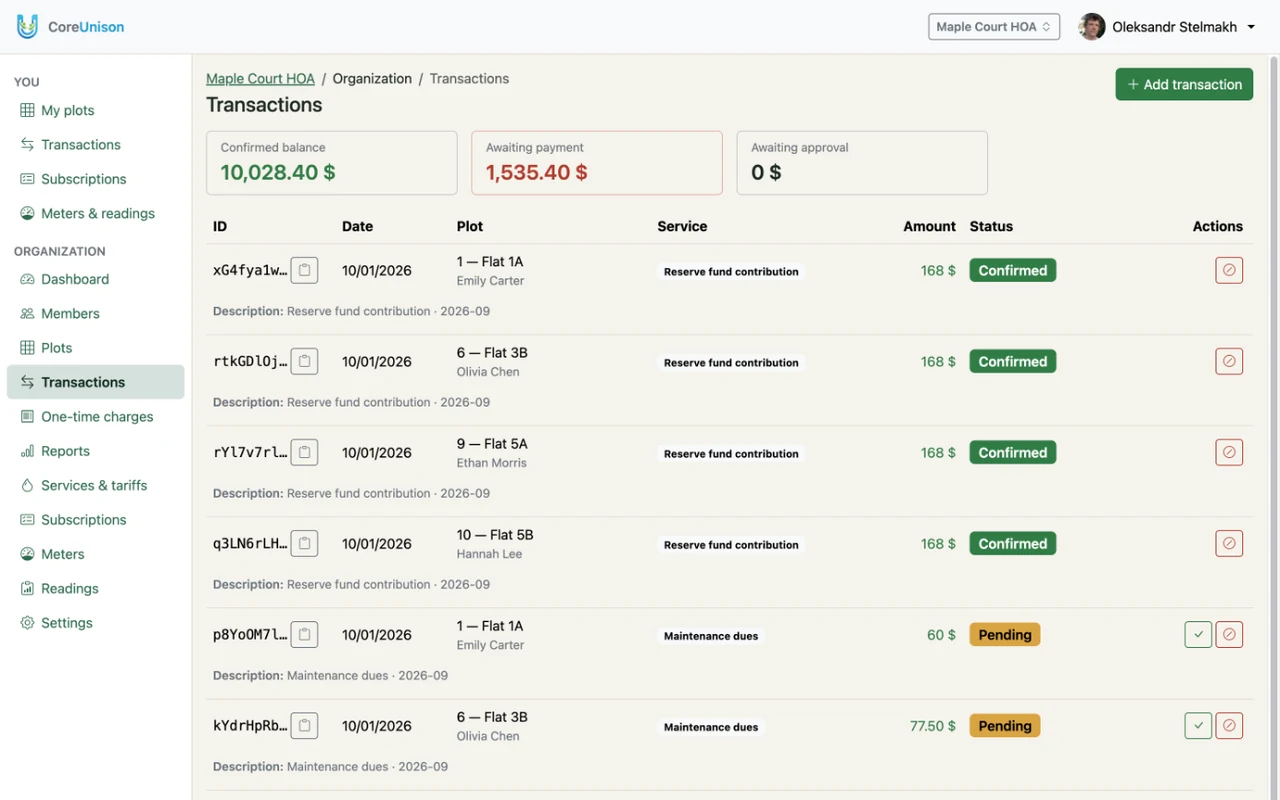The width and height of the screenshot is (1280, 800).
Task: Click the Confirmed balance card
Action: (331, 162)
